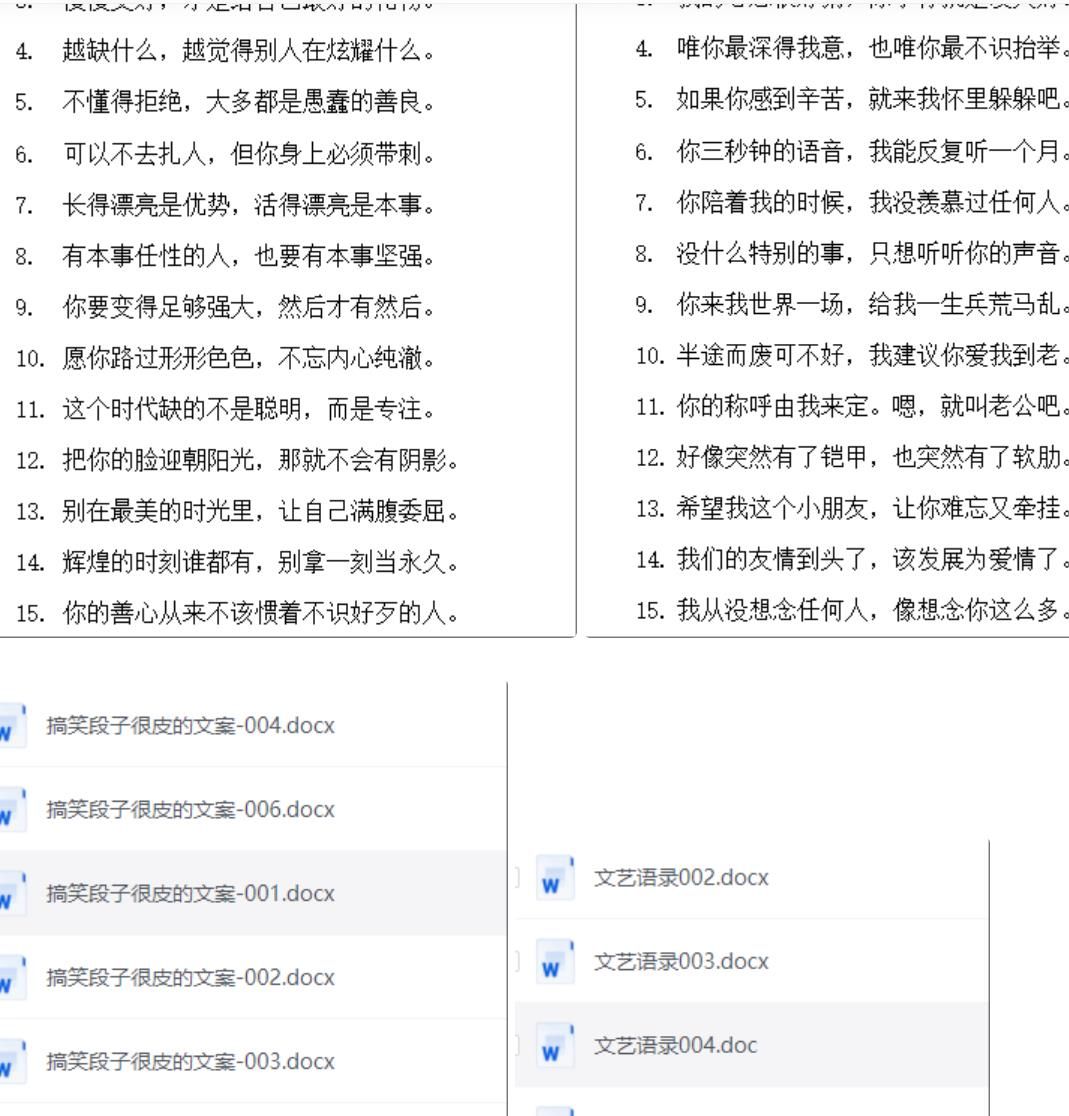The image size is (1069, 1116).
Task: Click line 好像突然有了铠甲,也突然有了软肋
Action: 873,457
